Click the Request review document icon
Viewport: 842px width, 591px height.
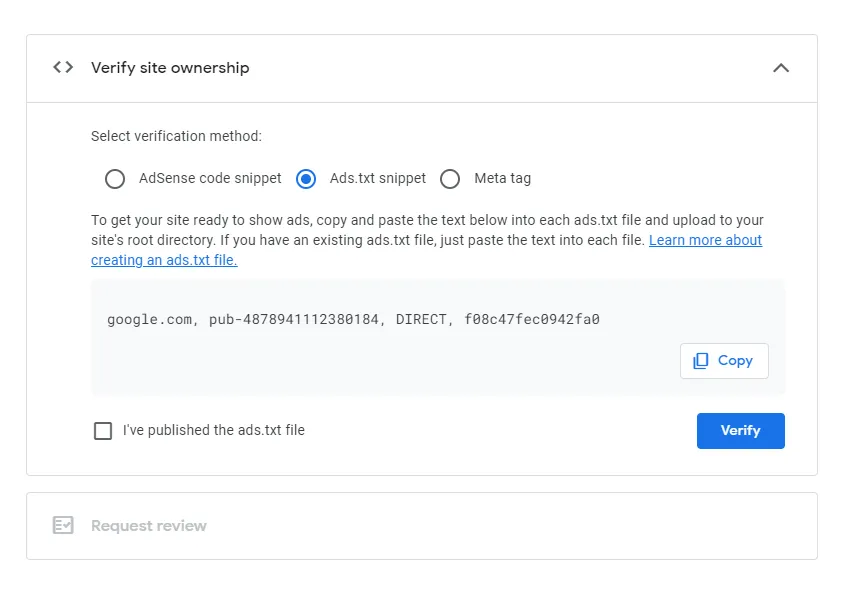62,525
